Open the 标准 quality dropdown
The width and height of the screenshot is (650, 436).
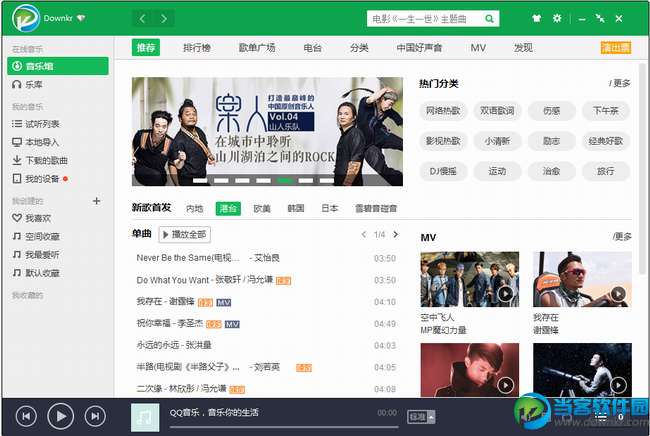coord(421,417)
